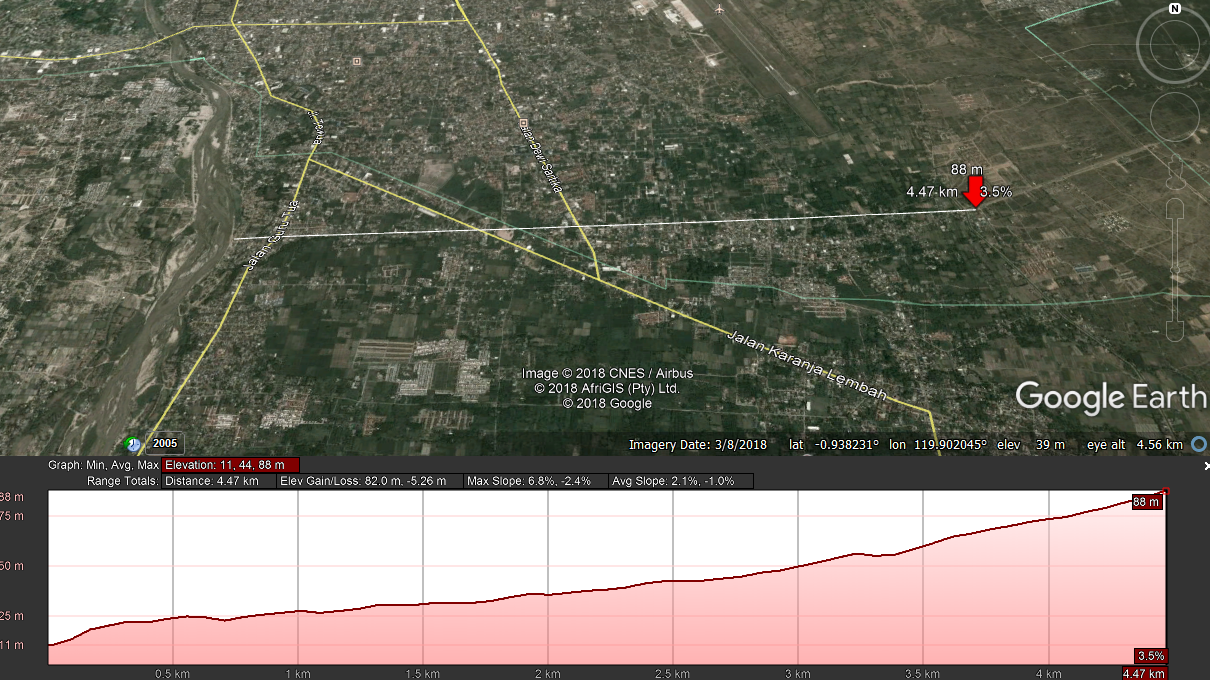Viewport: 1210px width, 680px height.
Task: Close the elevation profile panel
Action: 1202,465
